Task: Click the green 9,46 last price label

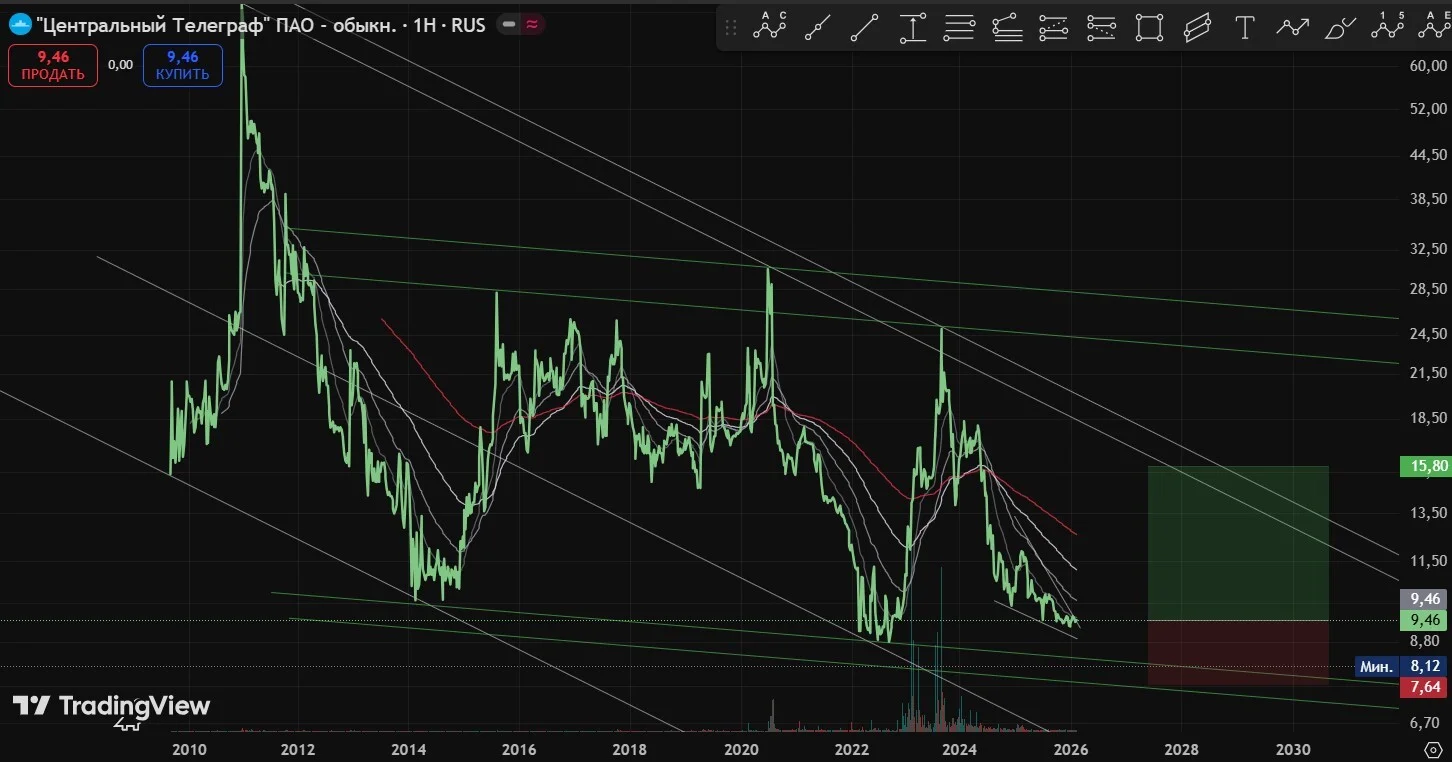Action: (1425, 620)
